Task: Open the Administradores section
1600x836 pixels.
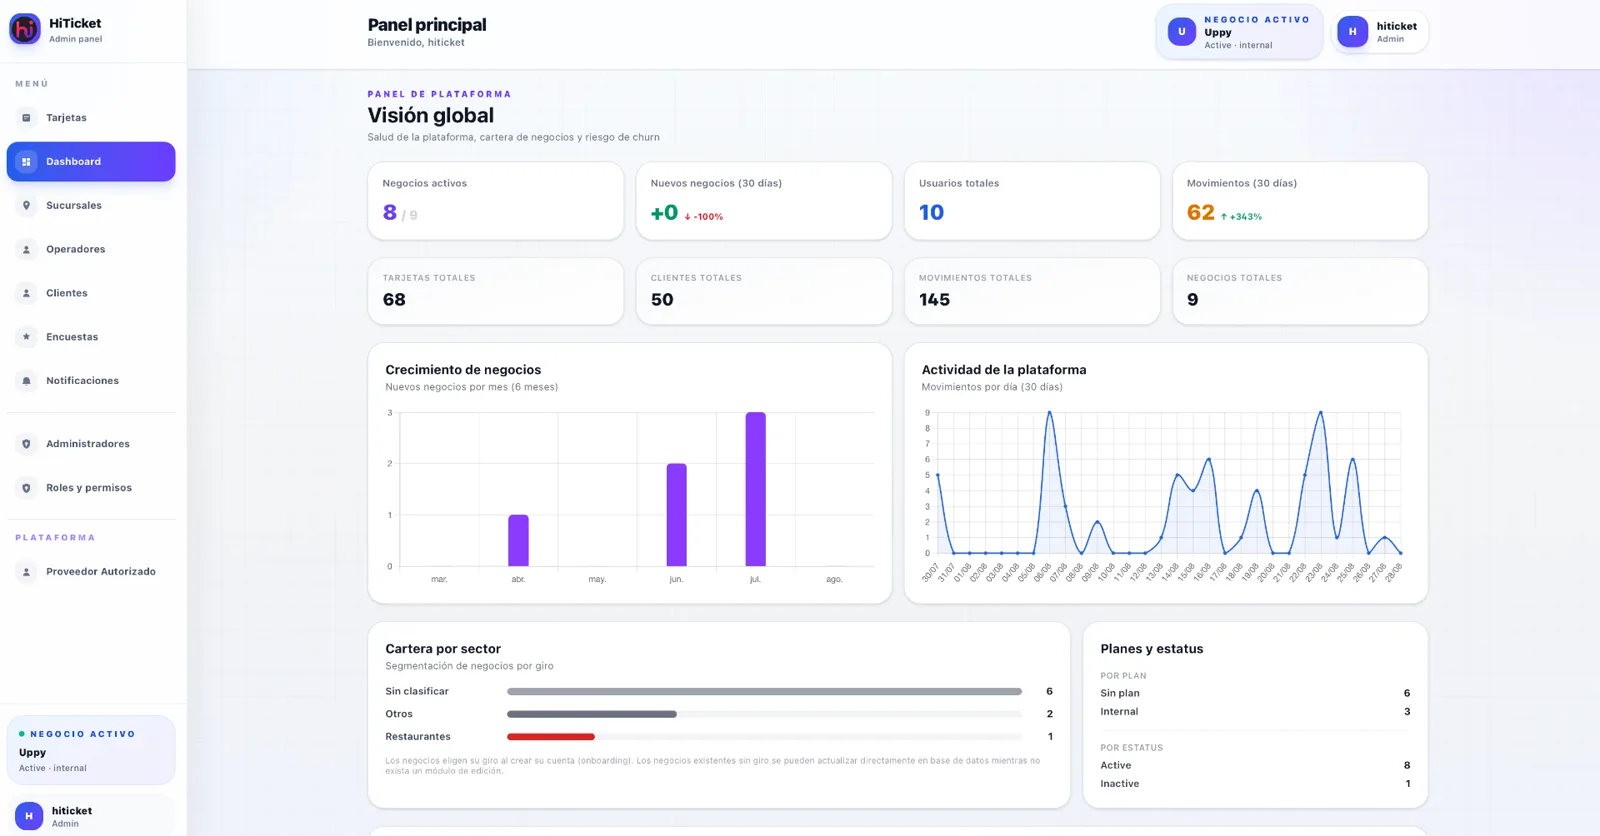Action: point(91,444)
